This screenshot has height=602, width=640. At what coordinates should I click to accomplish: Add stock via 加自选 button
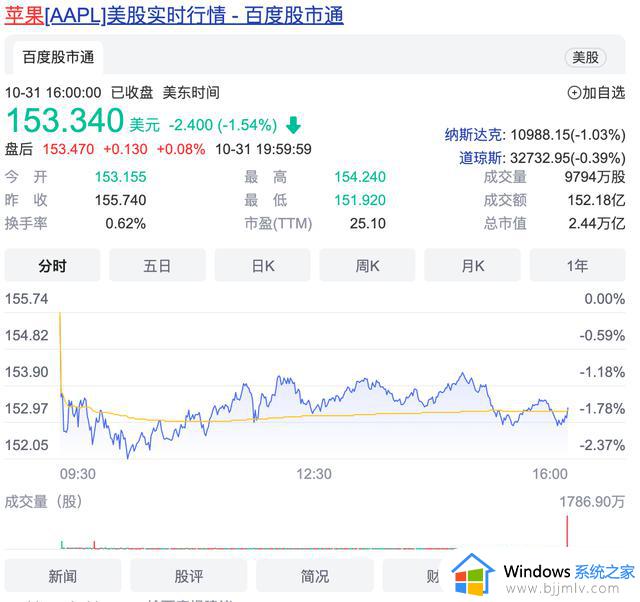point(596,93)
